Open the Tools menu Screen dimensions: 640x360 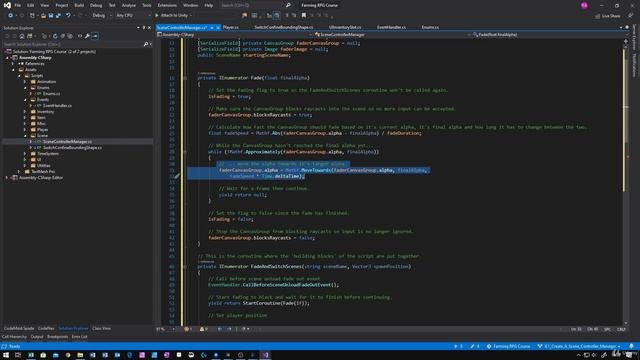(147, 5)
